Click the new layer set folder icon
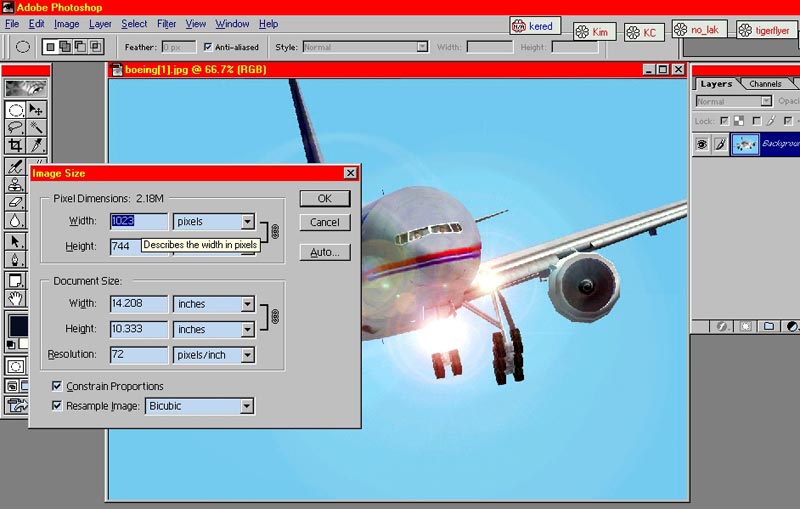 pos(769,326)
